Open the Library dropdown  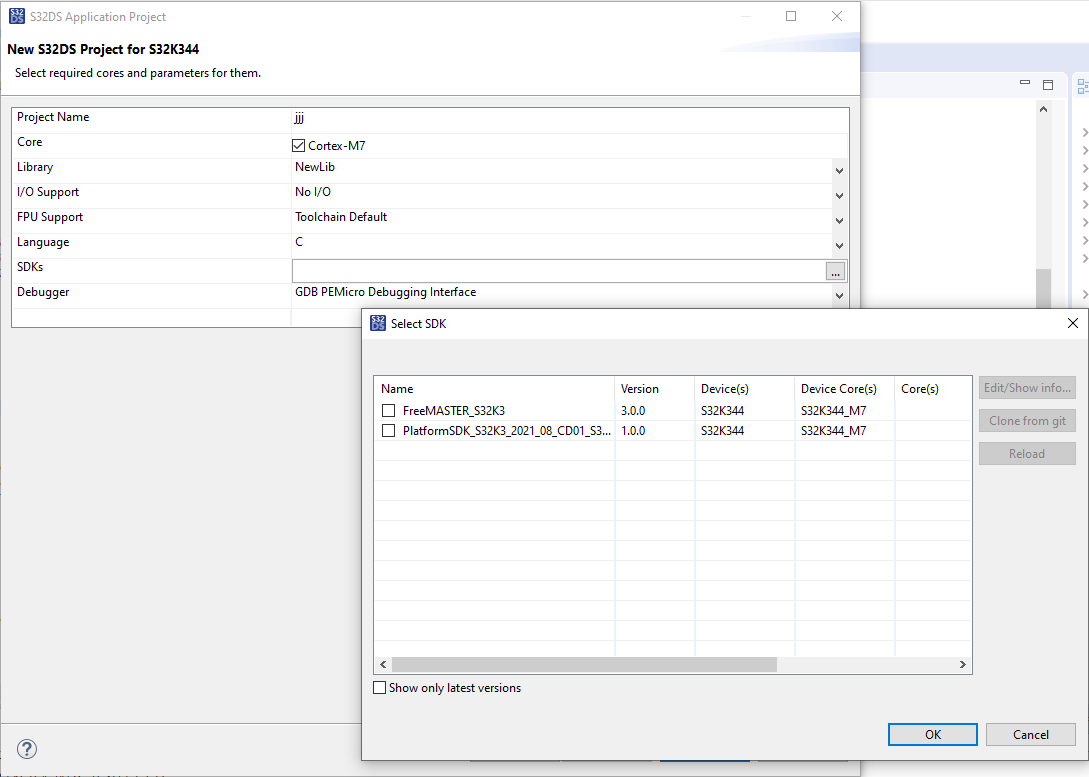click(838, 170)
